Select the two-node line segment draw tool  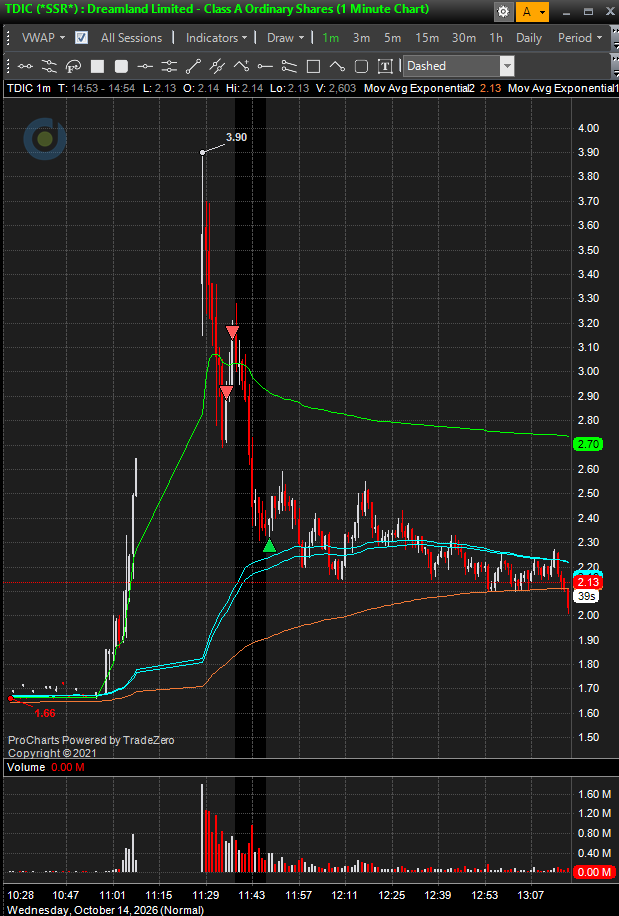pos(25,66)
